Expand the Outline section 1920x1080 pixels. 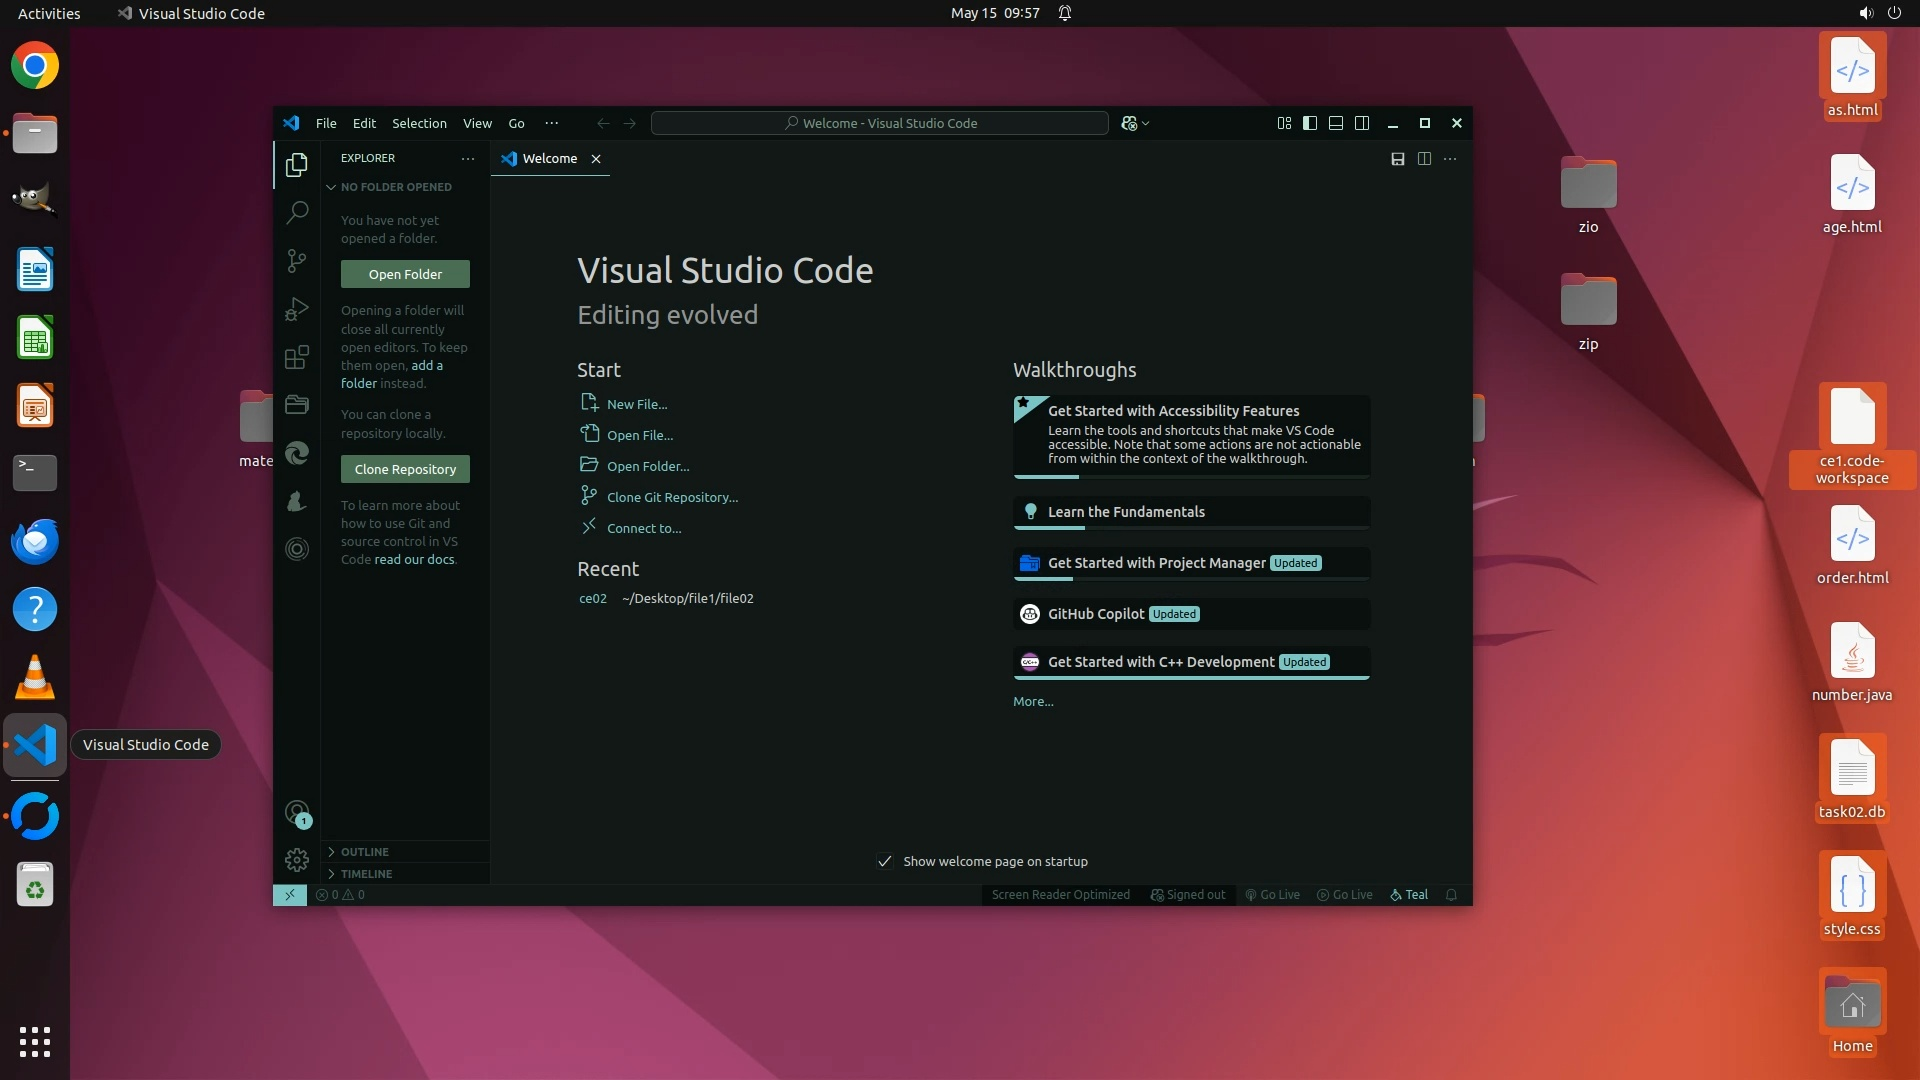[x=365, y=852]
